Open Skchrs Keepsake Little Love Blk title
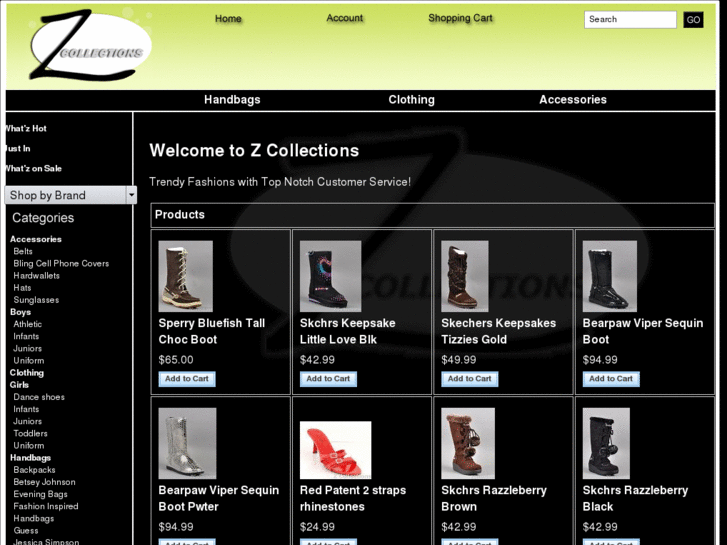727x545 pixels. coord(347,331)
